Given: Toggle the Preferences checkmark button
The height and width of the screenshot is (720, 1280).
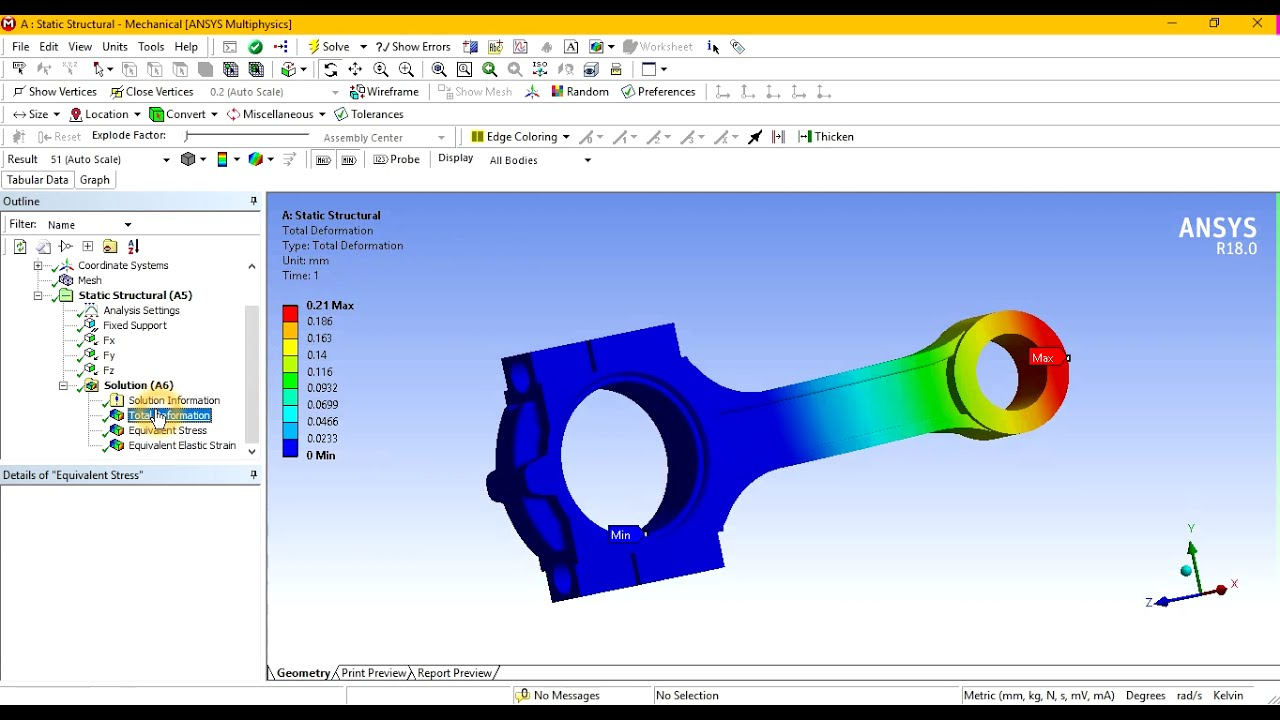Looking at the screenshot, I should pos(658,92).
